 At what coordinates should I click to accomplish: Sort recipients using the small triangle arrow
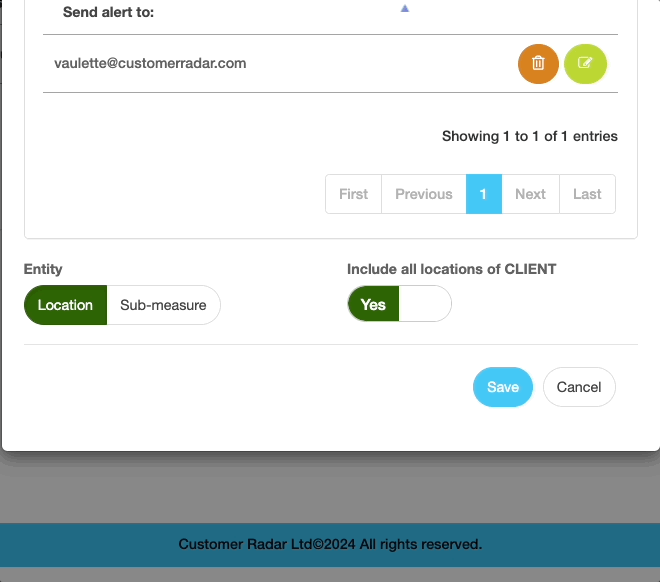(405, 8)
